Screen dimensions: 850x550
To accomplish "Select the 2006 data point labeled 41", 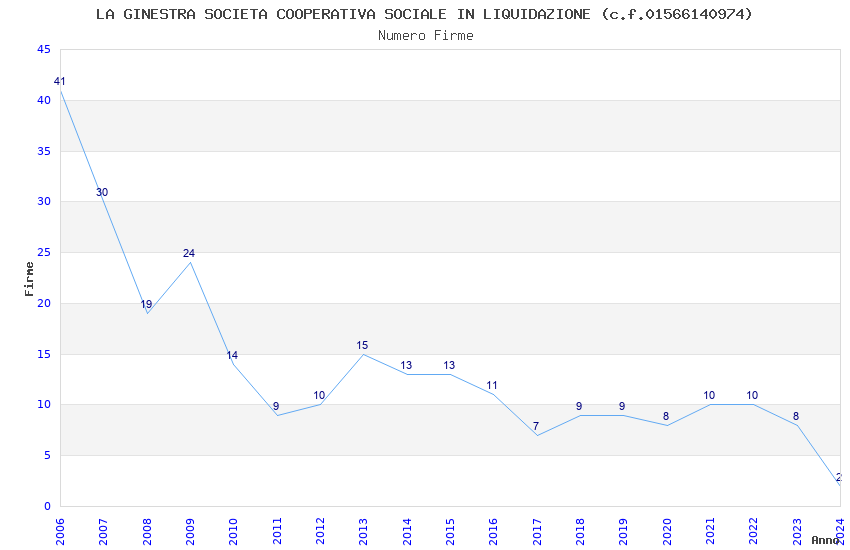I will point(61,90).
